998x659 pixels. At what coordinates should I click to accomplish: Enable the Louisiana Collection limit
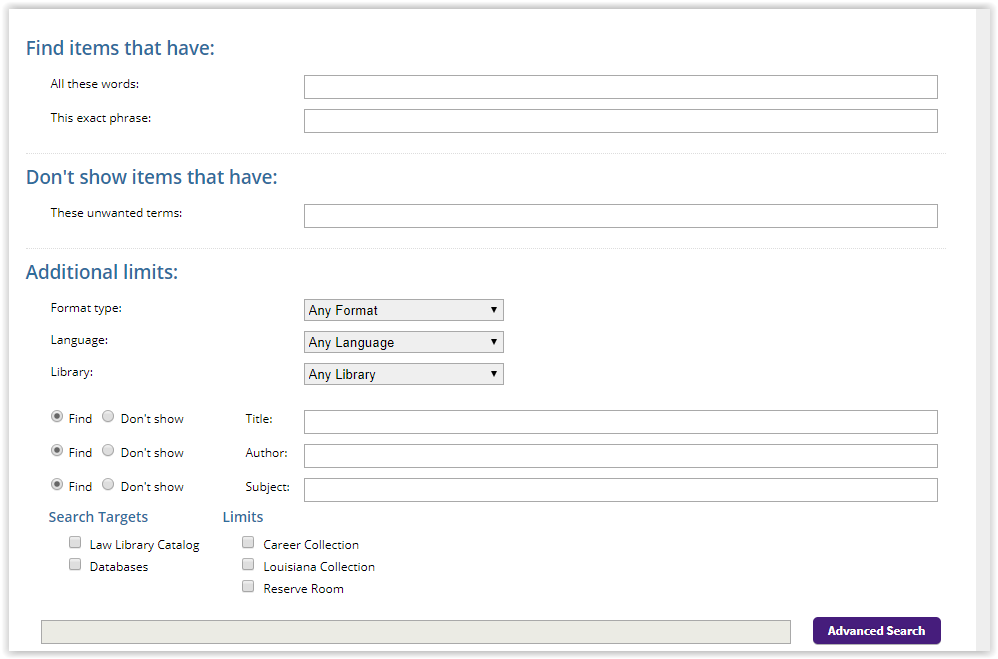(x=248, y=565)
